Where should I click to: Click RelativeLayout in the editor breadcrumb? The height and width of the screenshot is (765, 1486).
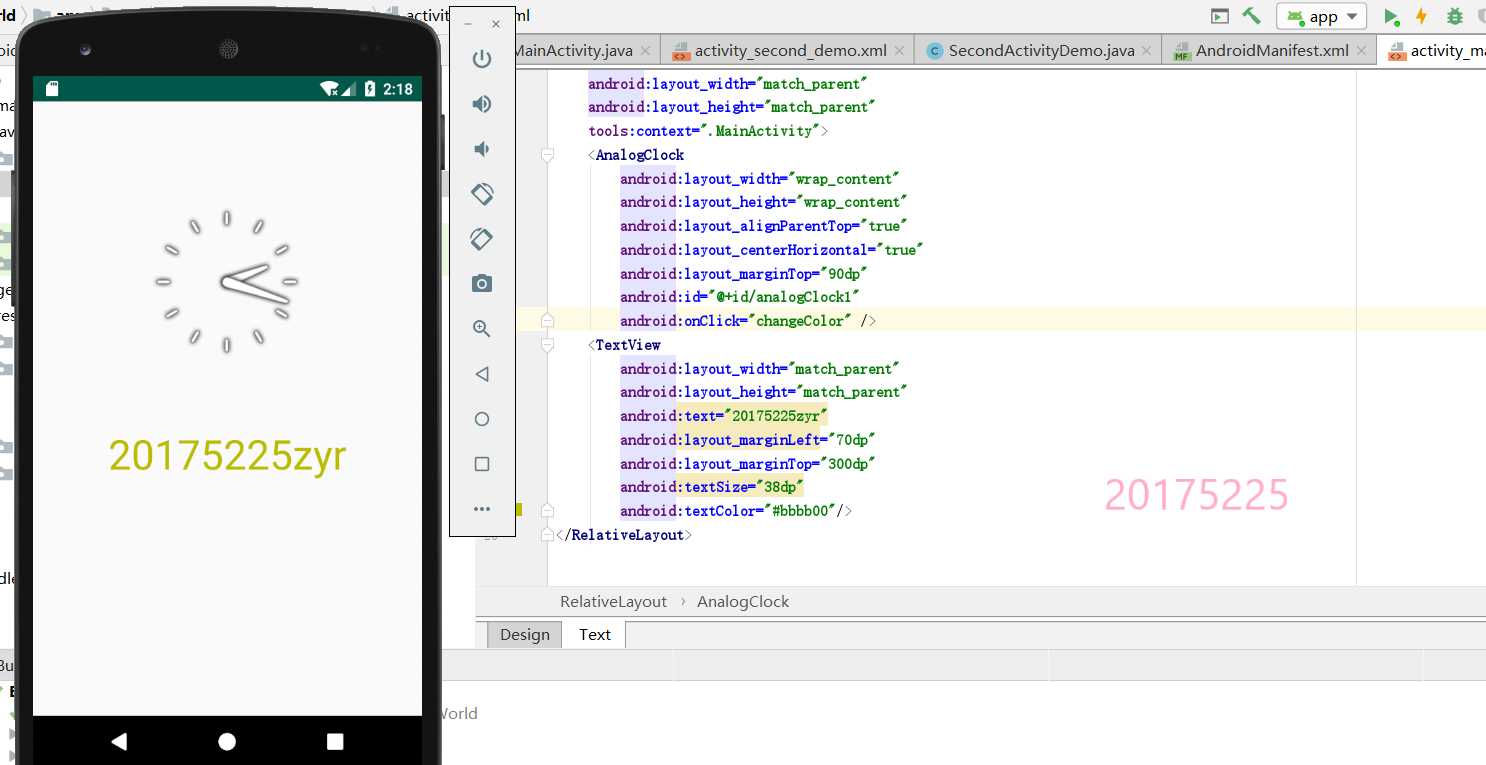tap(613, 601)
